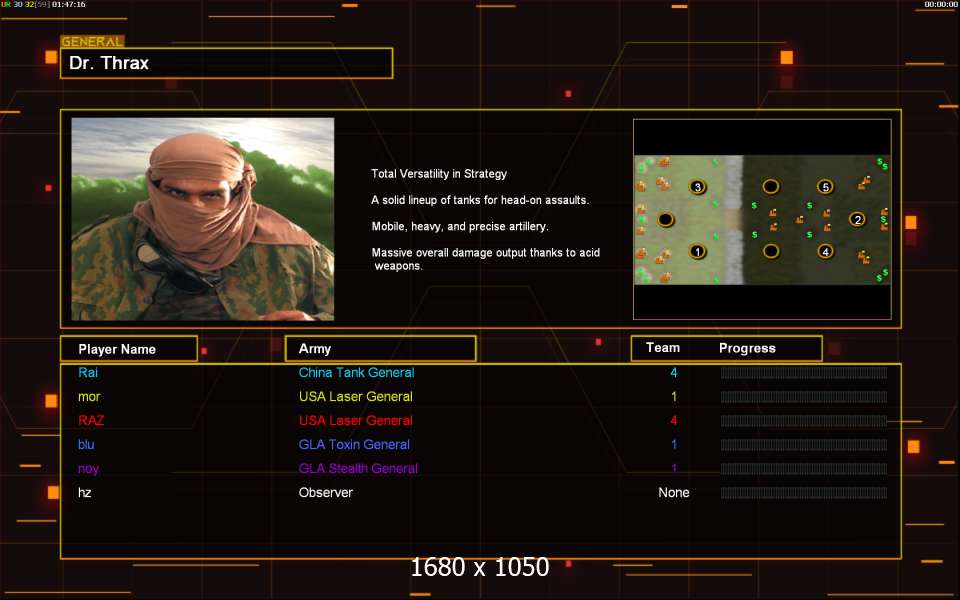
Task: Click GLA Toxin General army entry
Action: pos(354,444)
